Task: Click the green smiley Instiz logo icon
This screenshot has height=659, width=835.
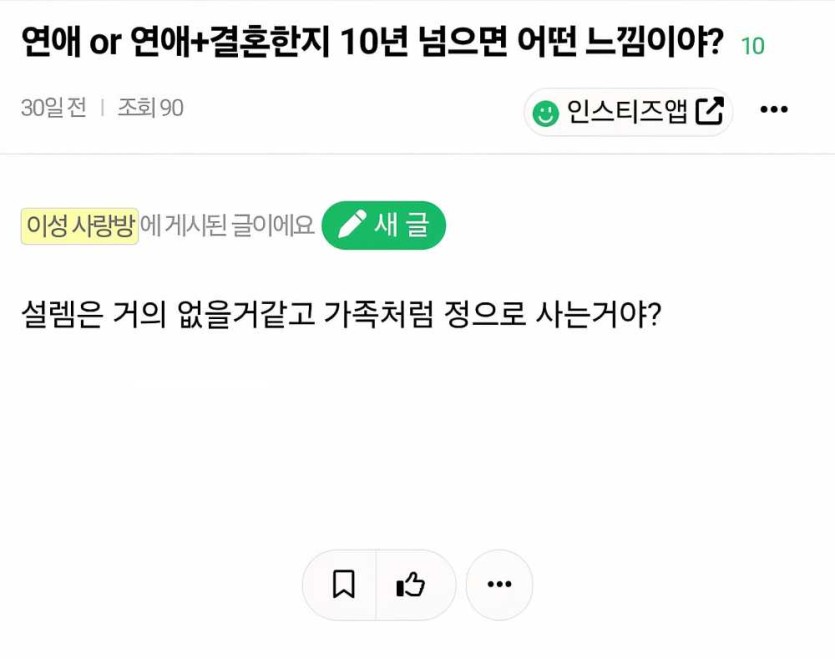Action: (x=545, y=112)
